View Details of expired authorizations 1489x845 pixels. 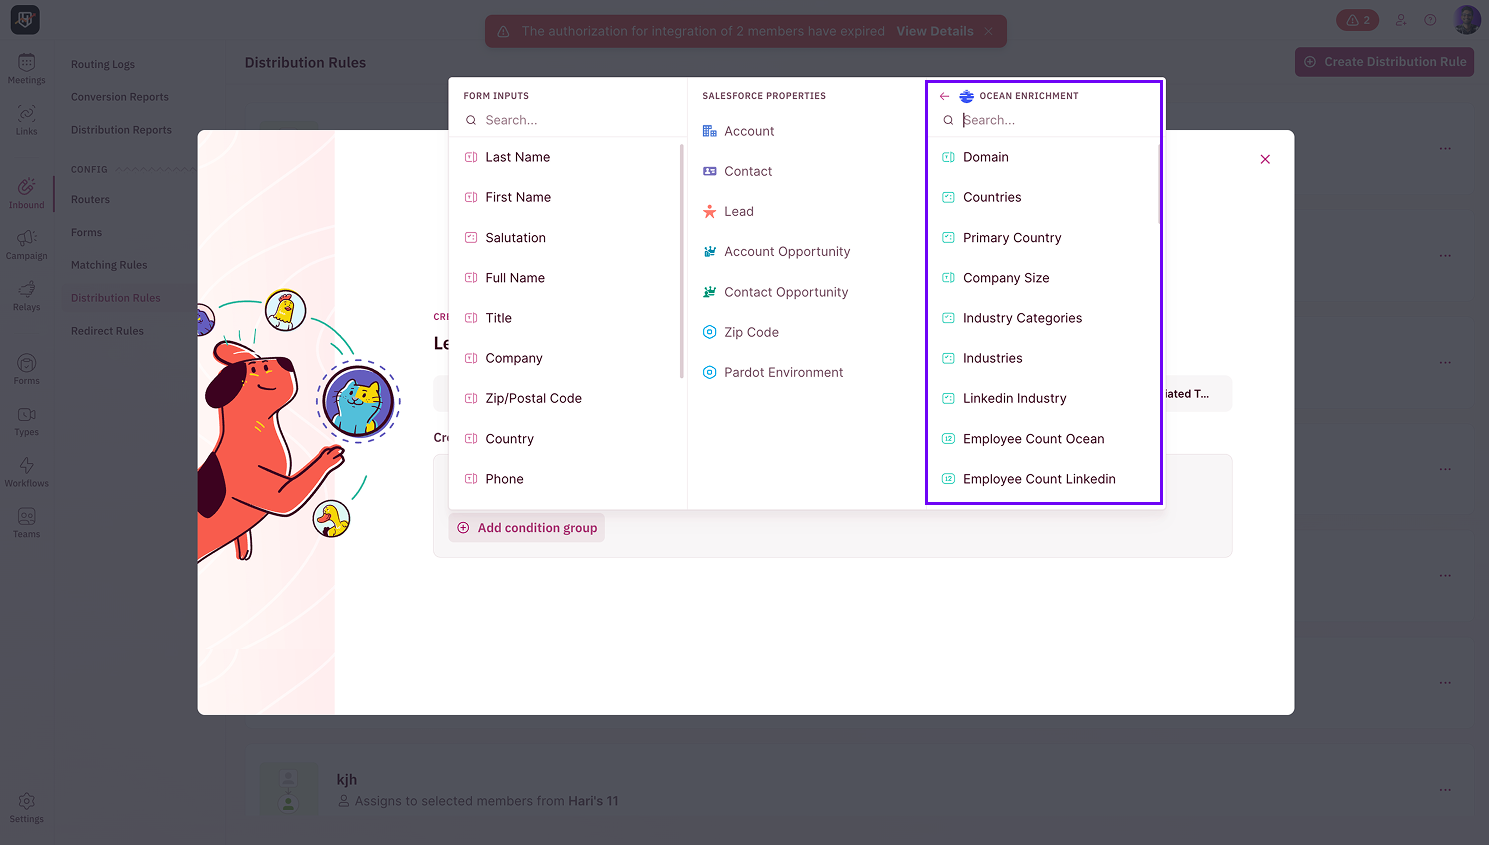[x=935, y=31]
